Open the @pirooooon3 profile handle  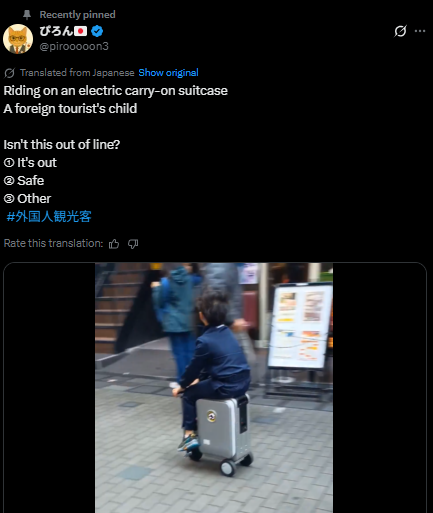tap(74, 46)
